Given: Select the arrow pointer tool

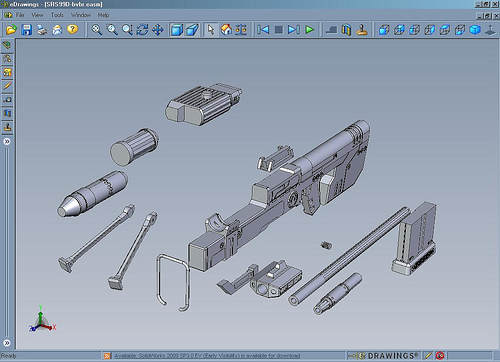Looking at the screenshot, I should point(211,30).
